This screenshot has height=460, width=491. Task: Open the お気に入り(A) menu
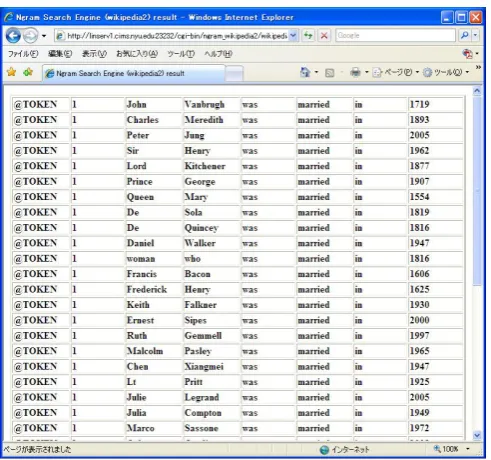click(137, 54)
